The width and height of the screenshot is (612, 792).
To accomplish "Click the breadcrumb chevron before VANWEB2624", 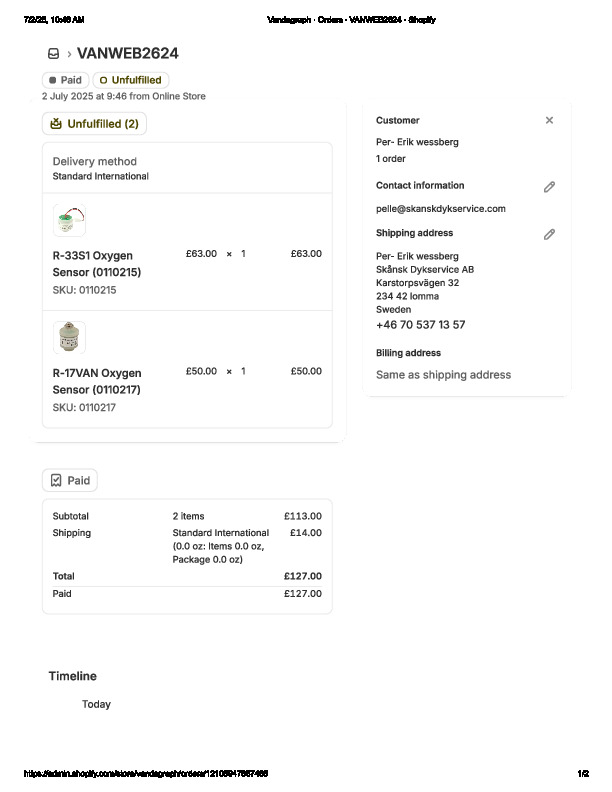I will pos(69,54).
